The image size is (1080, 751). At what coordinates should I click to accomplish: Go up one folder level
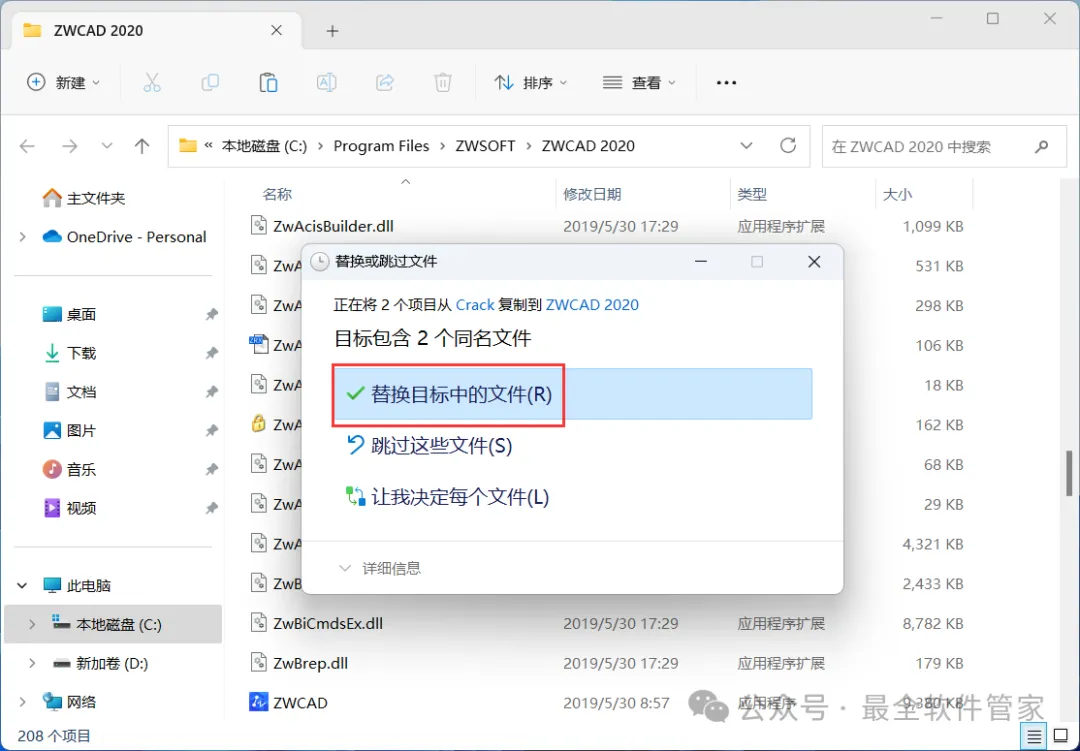click(142, 146)
